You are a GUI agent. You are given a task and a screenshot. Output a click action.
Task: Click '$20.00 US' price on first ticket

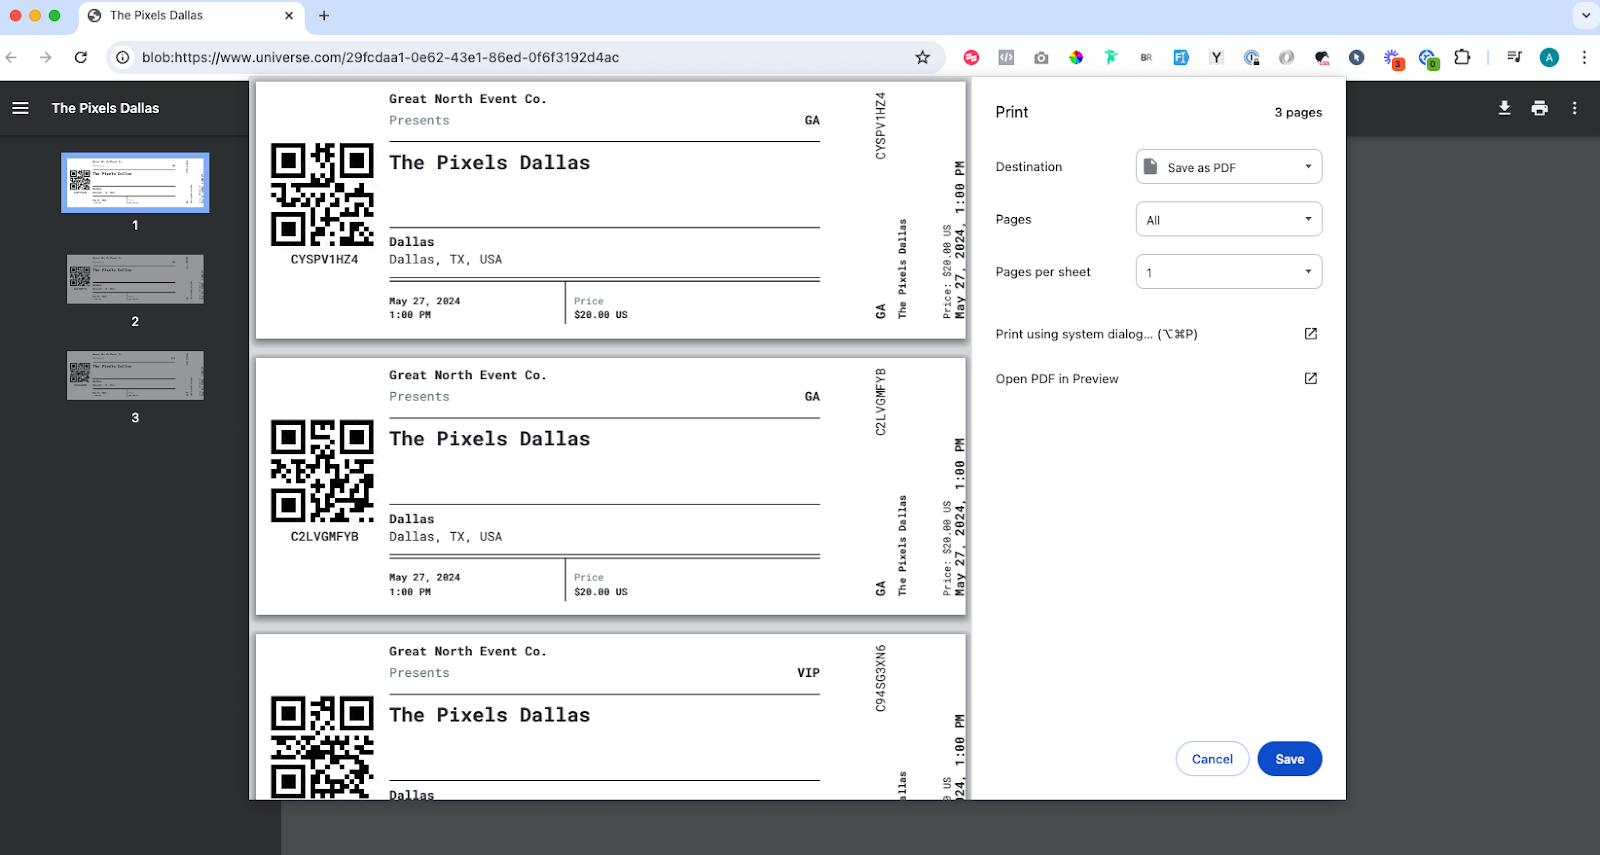601,315
